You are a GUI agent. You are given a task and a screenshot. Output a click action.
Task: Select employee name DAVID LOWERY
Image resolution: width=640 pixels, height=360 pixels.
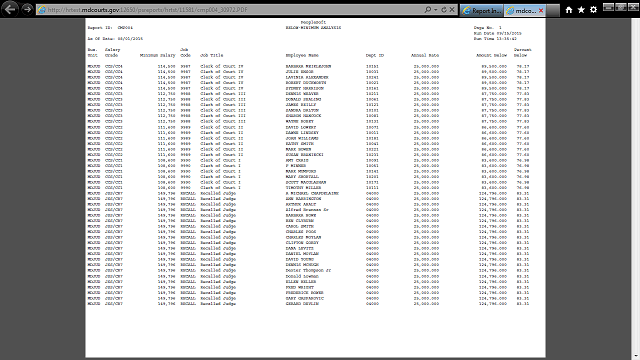click(301, 127)
